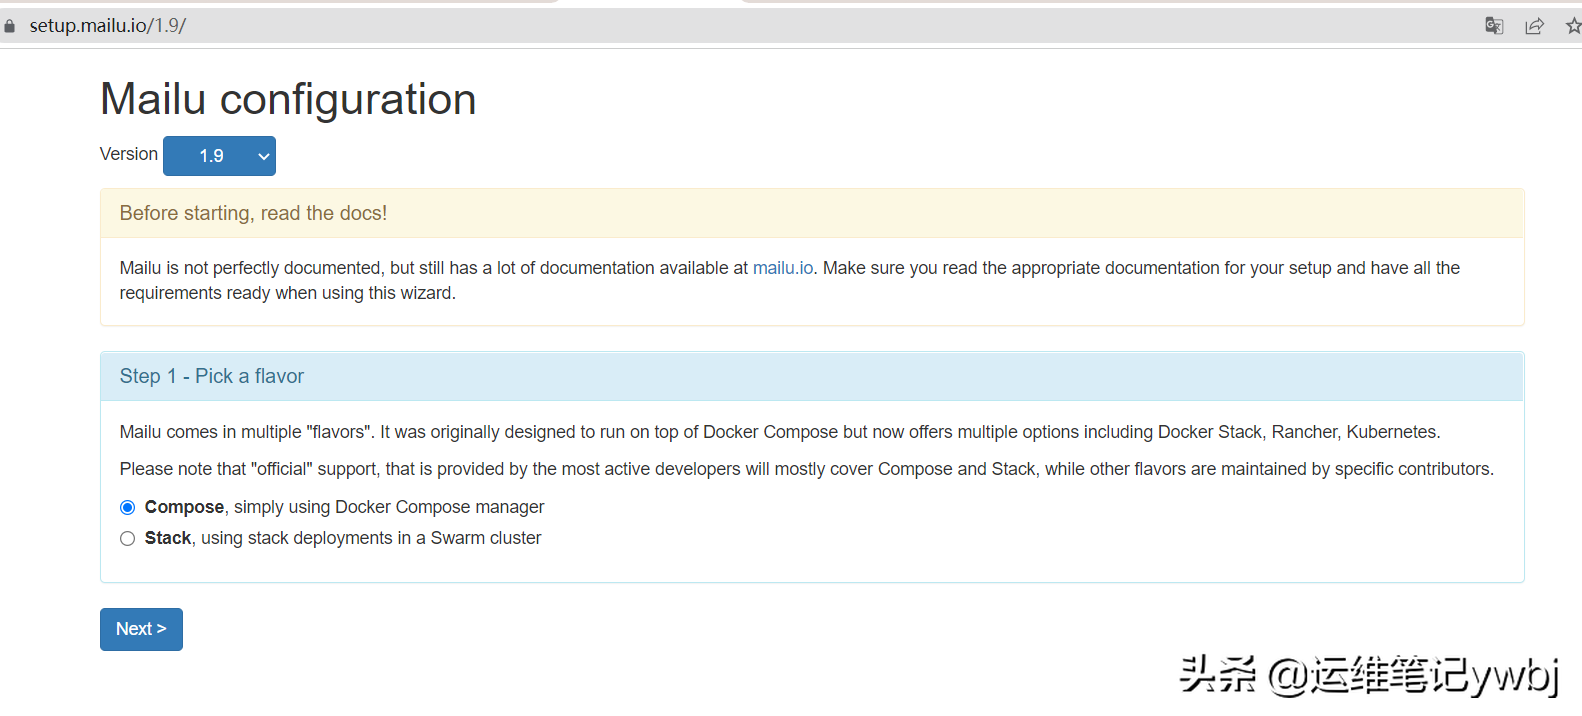Image resolution: width=1582 pixels, height=716 pixels.
Task: Click the "Version" label text
Action: click(129, 154)
